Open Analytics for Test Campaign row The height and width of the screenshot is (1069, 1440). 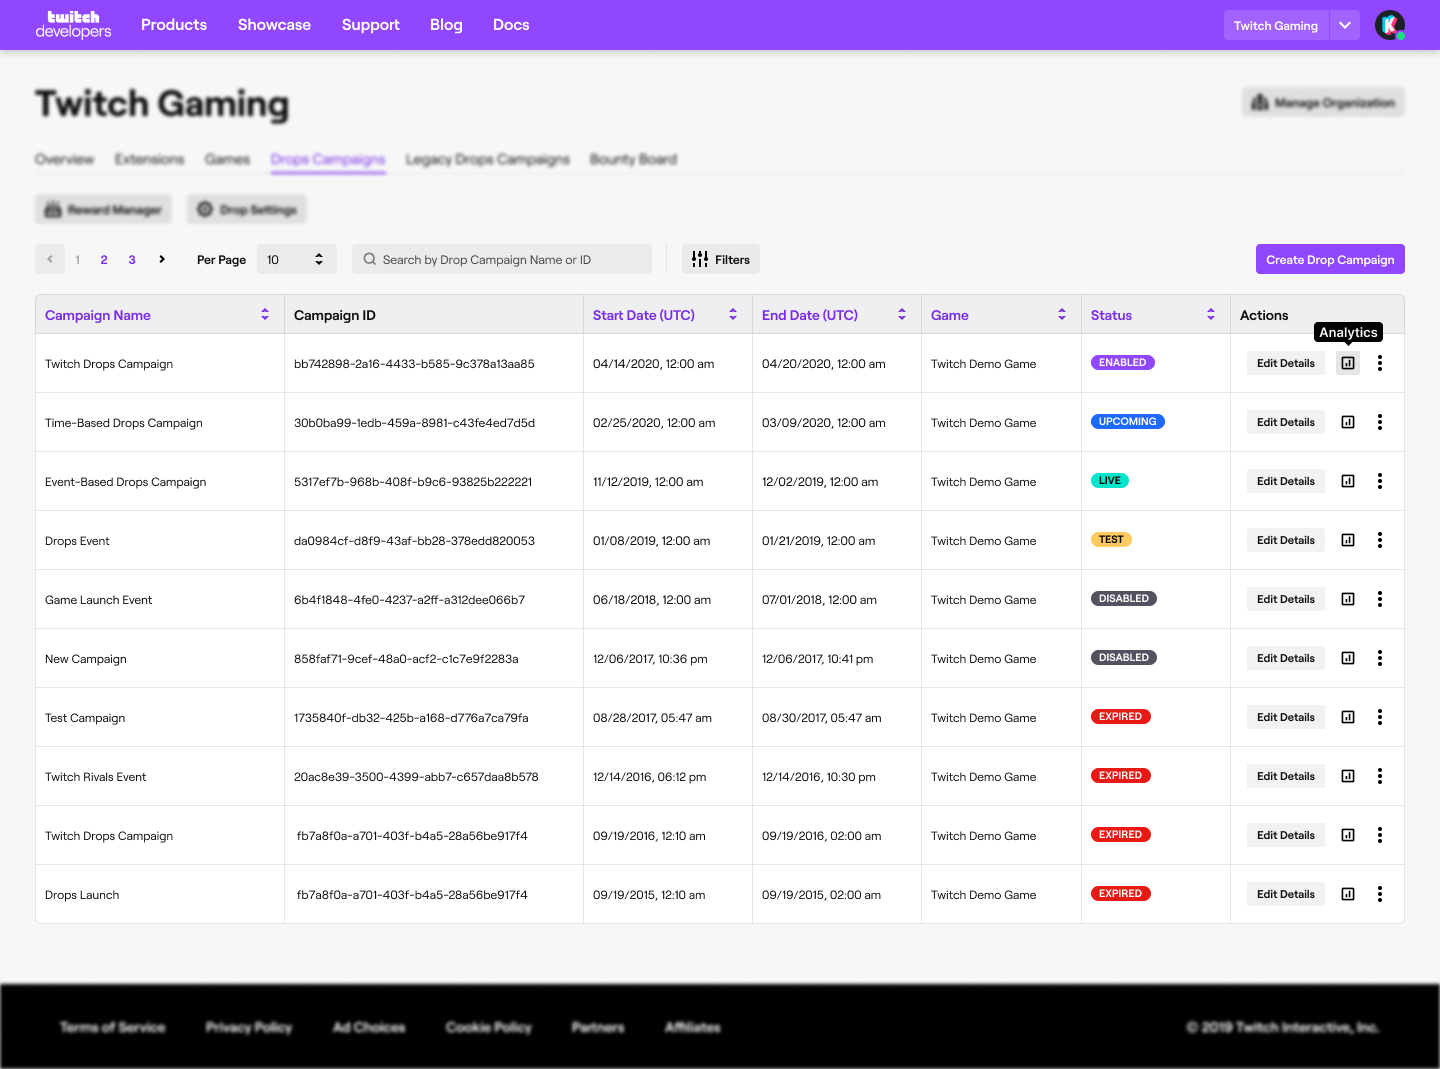(1348, 717)
